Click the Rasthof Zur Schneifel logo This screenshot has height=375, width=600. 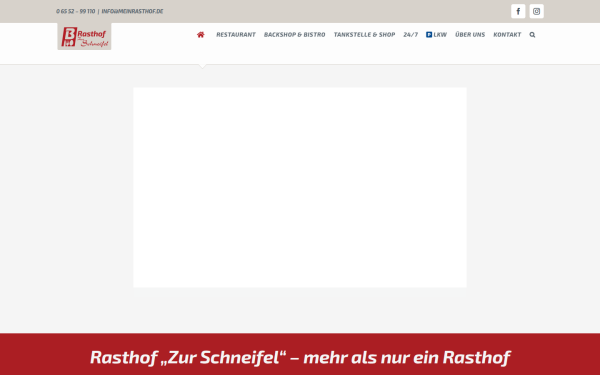[x=84, y=36]
